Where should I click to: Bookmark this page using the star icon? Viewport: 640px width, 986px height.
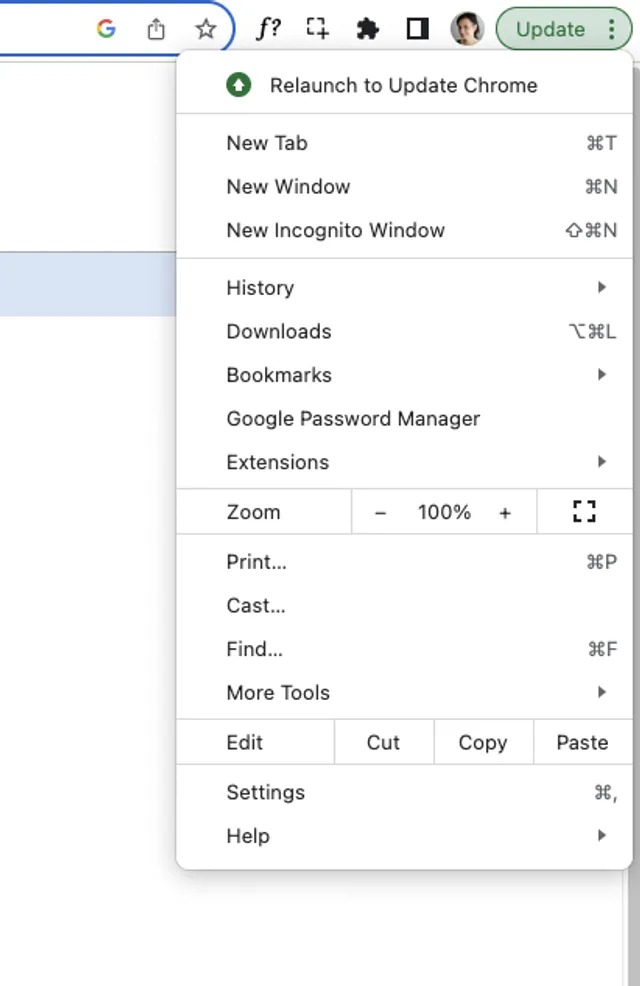[205, 29]
